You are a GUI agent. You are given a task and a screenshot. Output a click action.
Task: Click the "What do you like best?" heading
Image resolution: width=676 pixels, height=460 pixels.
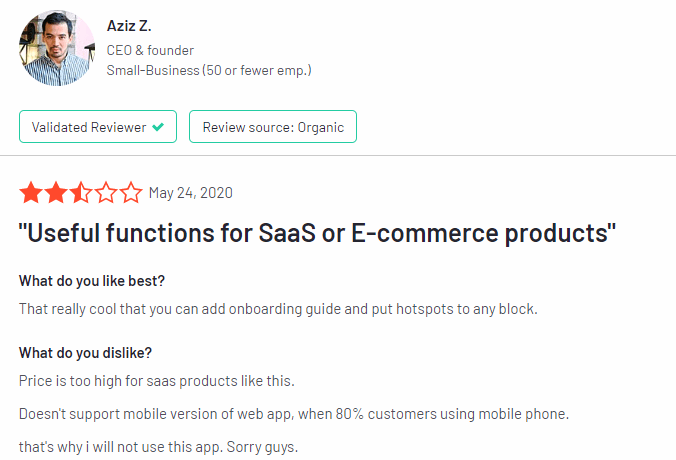tap(91, 281)
